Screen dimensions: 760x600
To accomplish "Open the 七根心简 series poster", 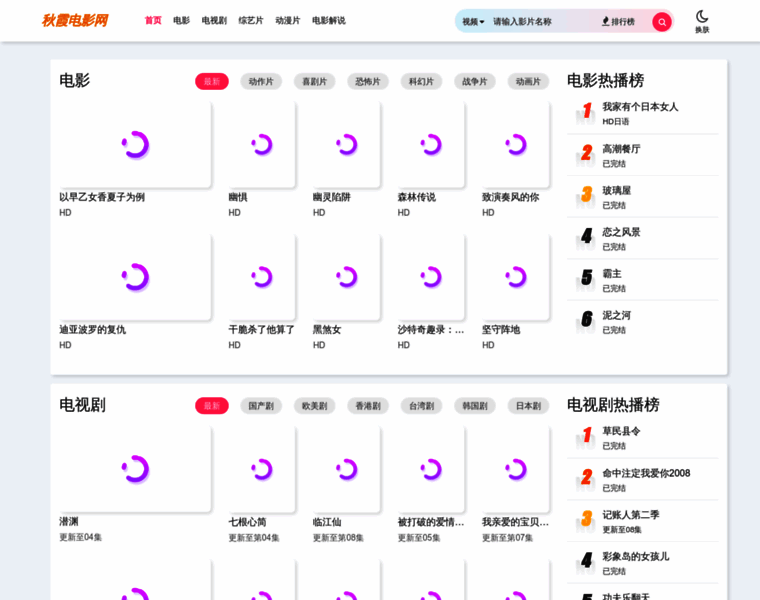I will 262,469.
